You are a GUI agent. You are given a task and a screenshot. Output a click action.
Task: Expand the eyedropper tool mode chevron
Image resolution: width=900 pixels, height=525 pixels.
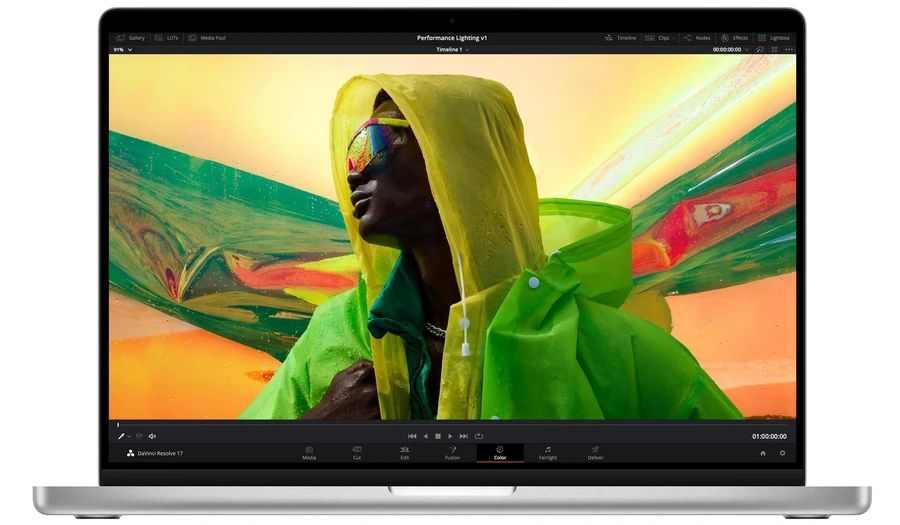(x=129, y=437)
